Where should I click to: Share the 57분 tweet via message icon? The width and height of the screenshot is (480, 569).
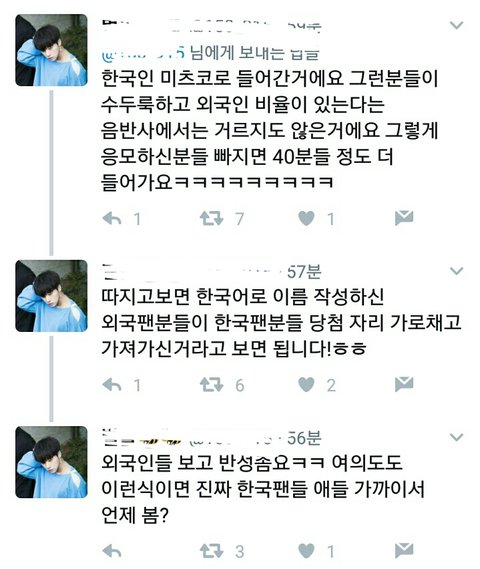point(404,384)
